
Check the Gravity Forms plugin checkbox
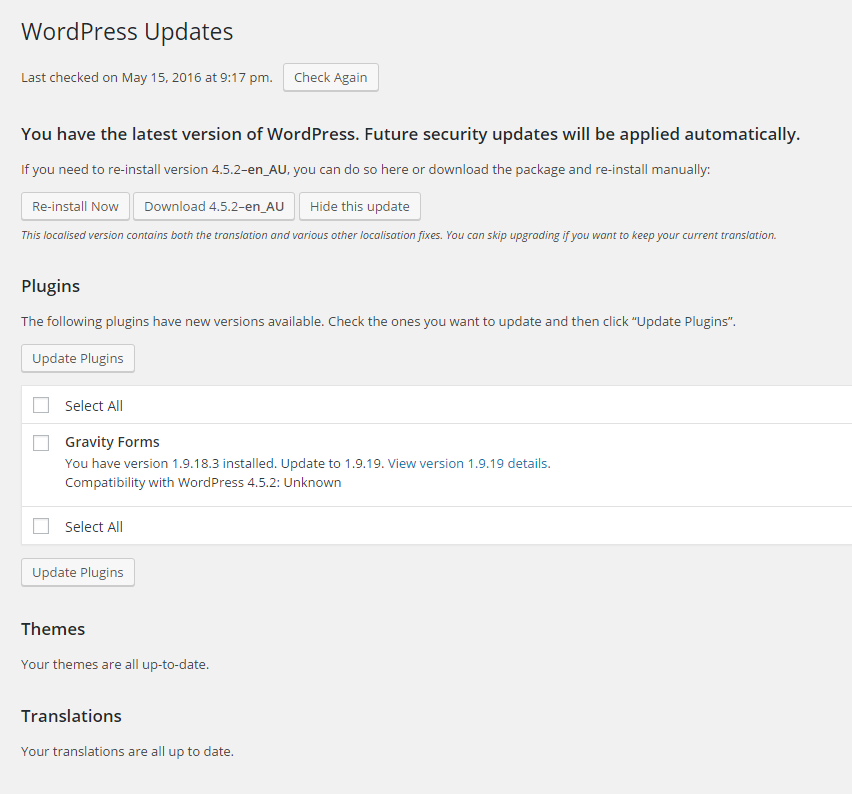click(x=41, y=442)
